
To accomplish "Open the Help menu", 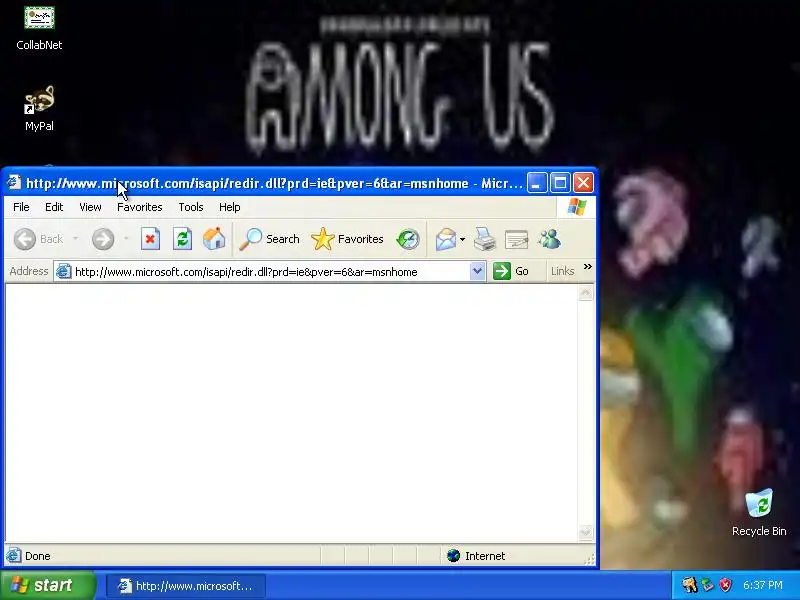I will 230,207.
